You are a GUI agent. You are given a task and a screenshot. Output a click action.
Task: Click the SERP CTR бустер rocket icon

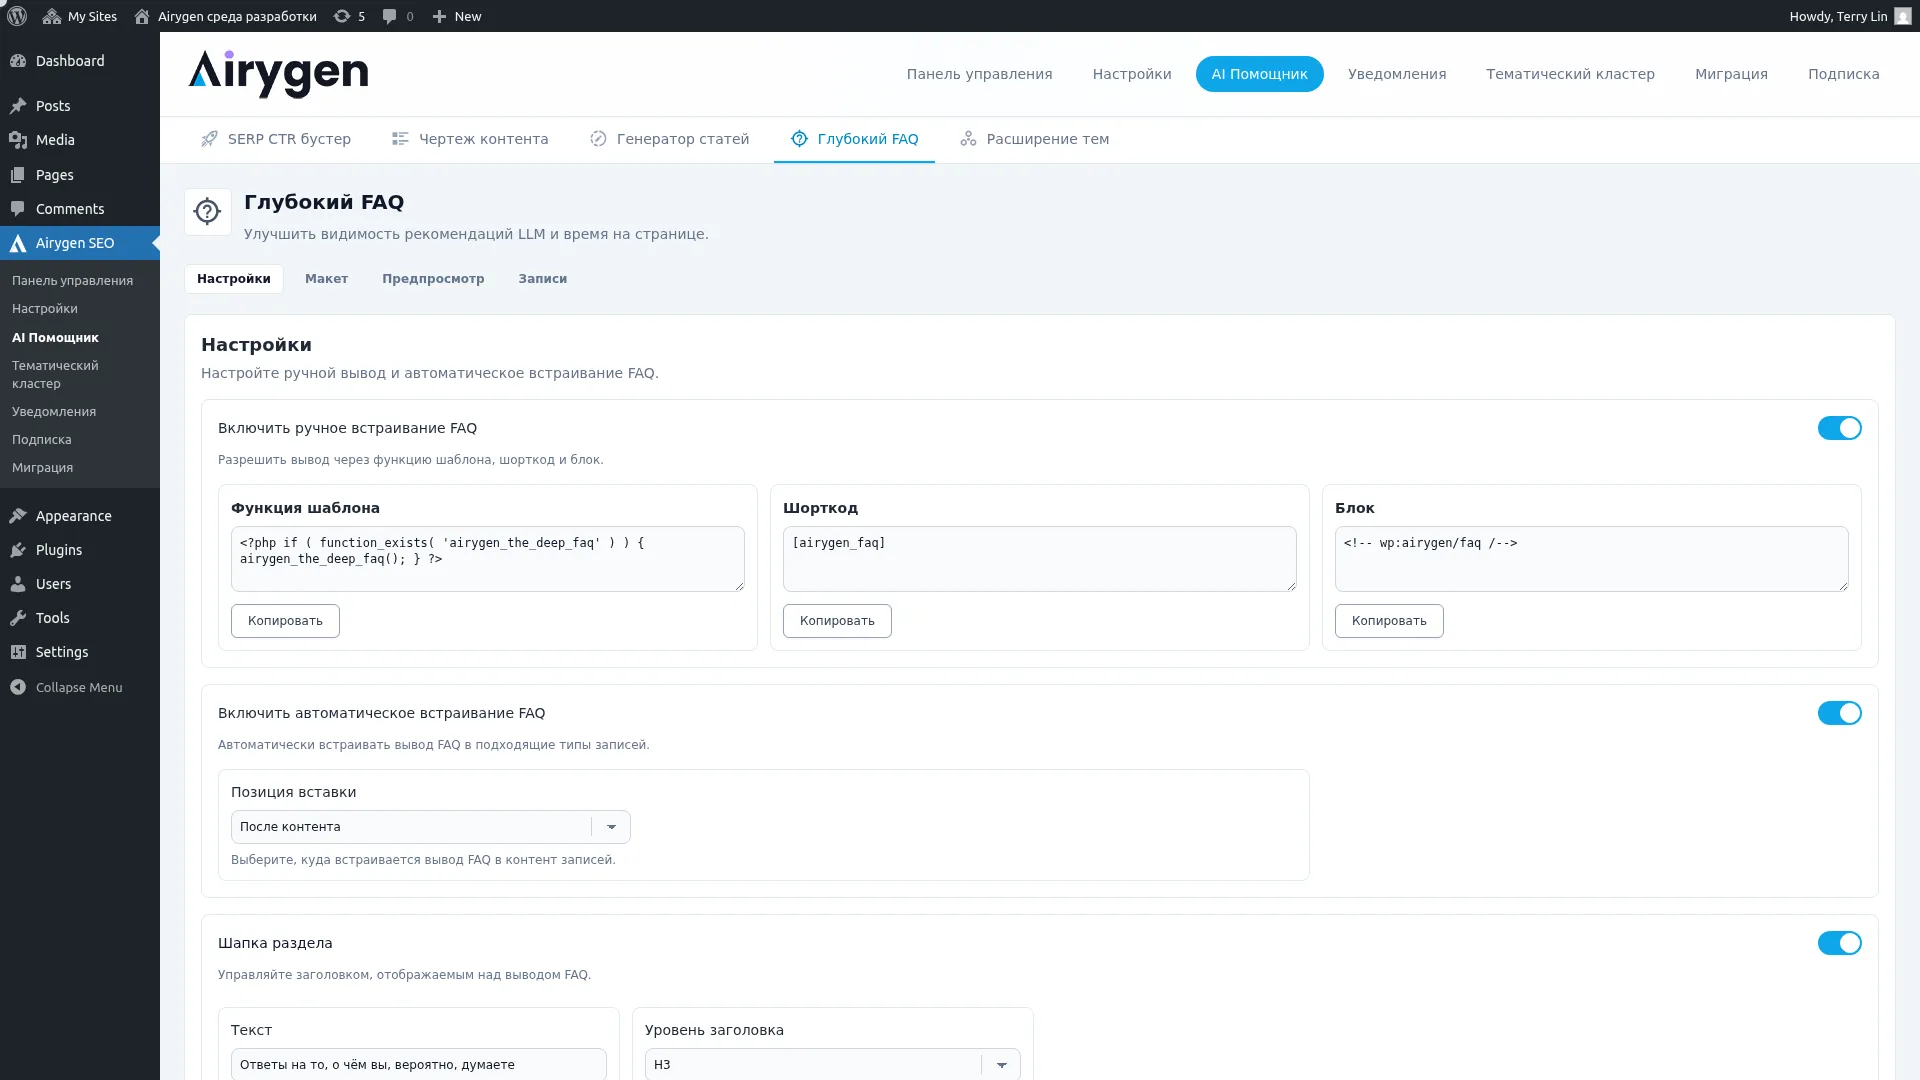209,139
